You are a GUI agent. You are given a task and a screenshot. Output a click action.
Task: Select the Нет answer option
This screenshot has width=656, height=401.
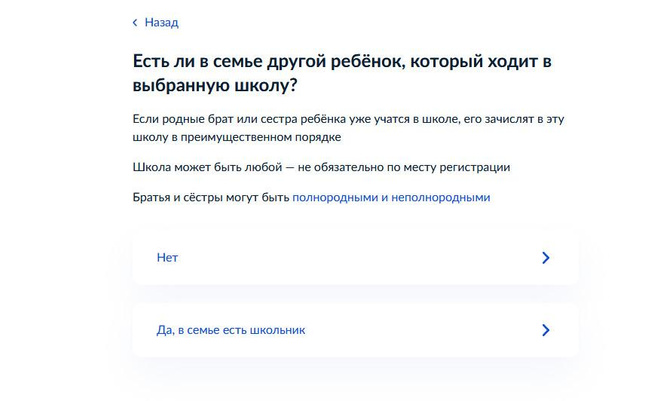[x=355, y=258]
